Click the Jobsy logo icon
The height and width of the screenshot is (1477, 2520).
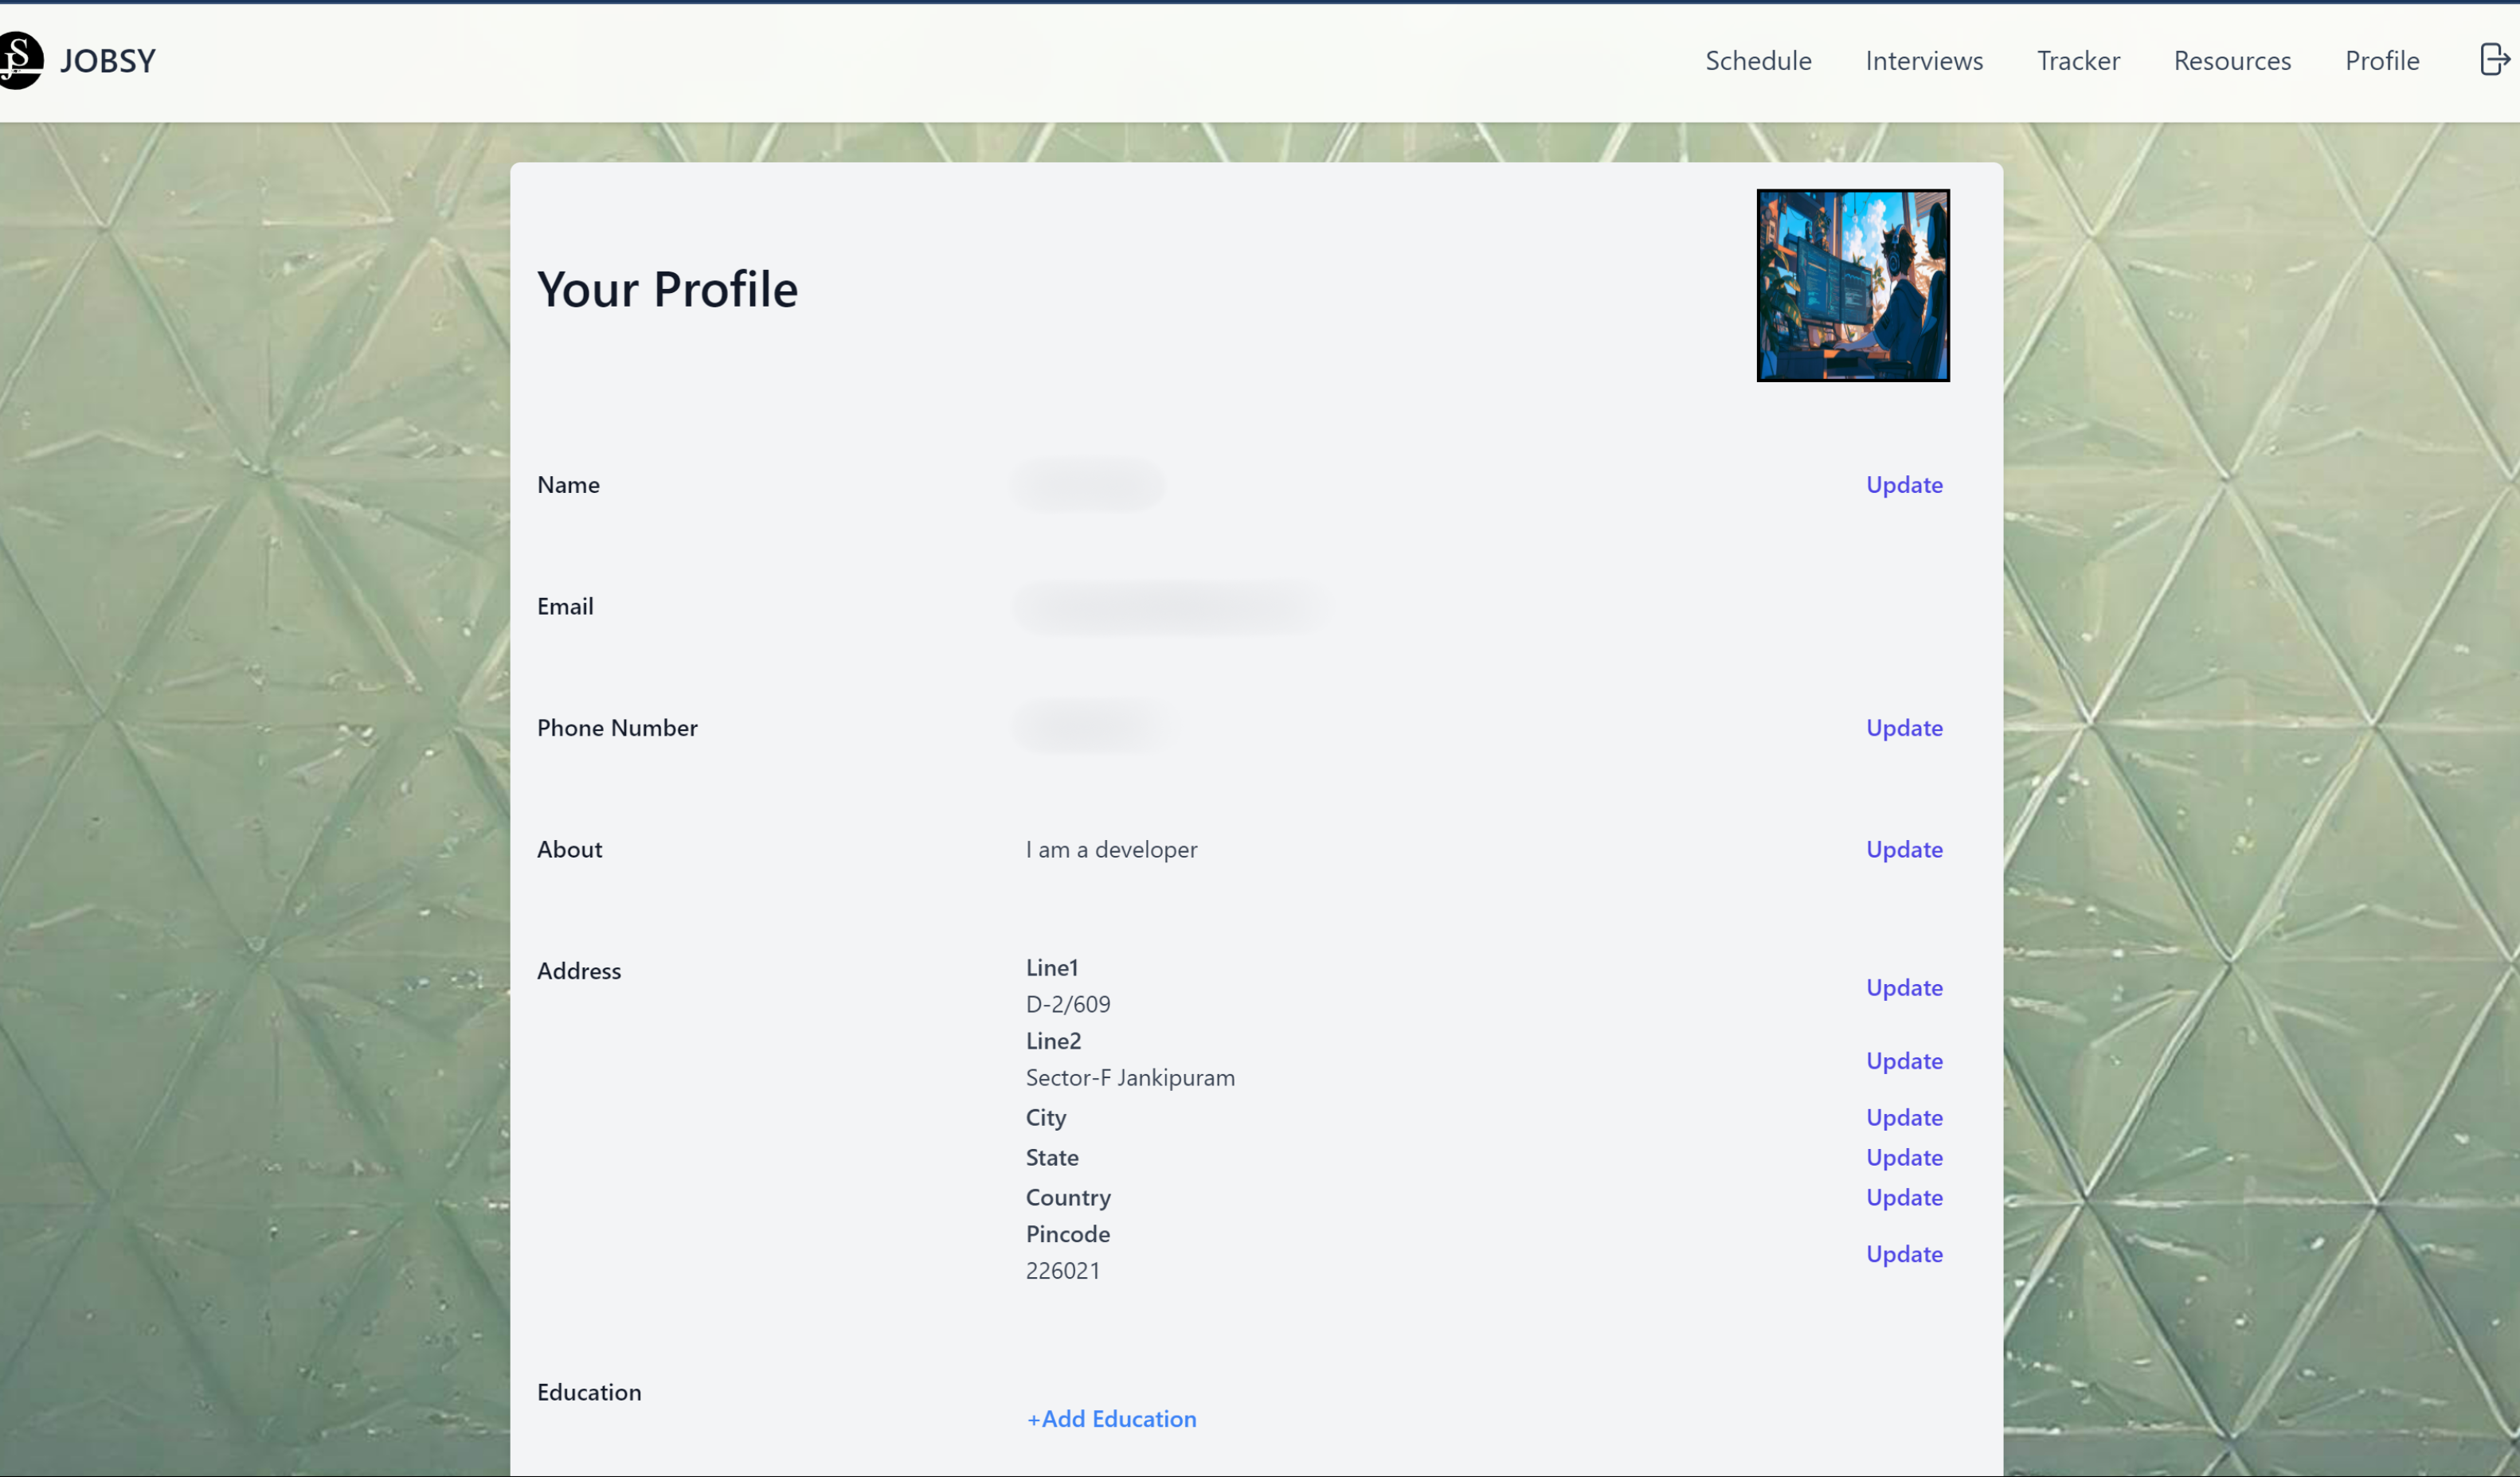(20, 60)
